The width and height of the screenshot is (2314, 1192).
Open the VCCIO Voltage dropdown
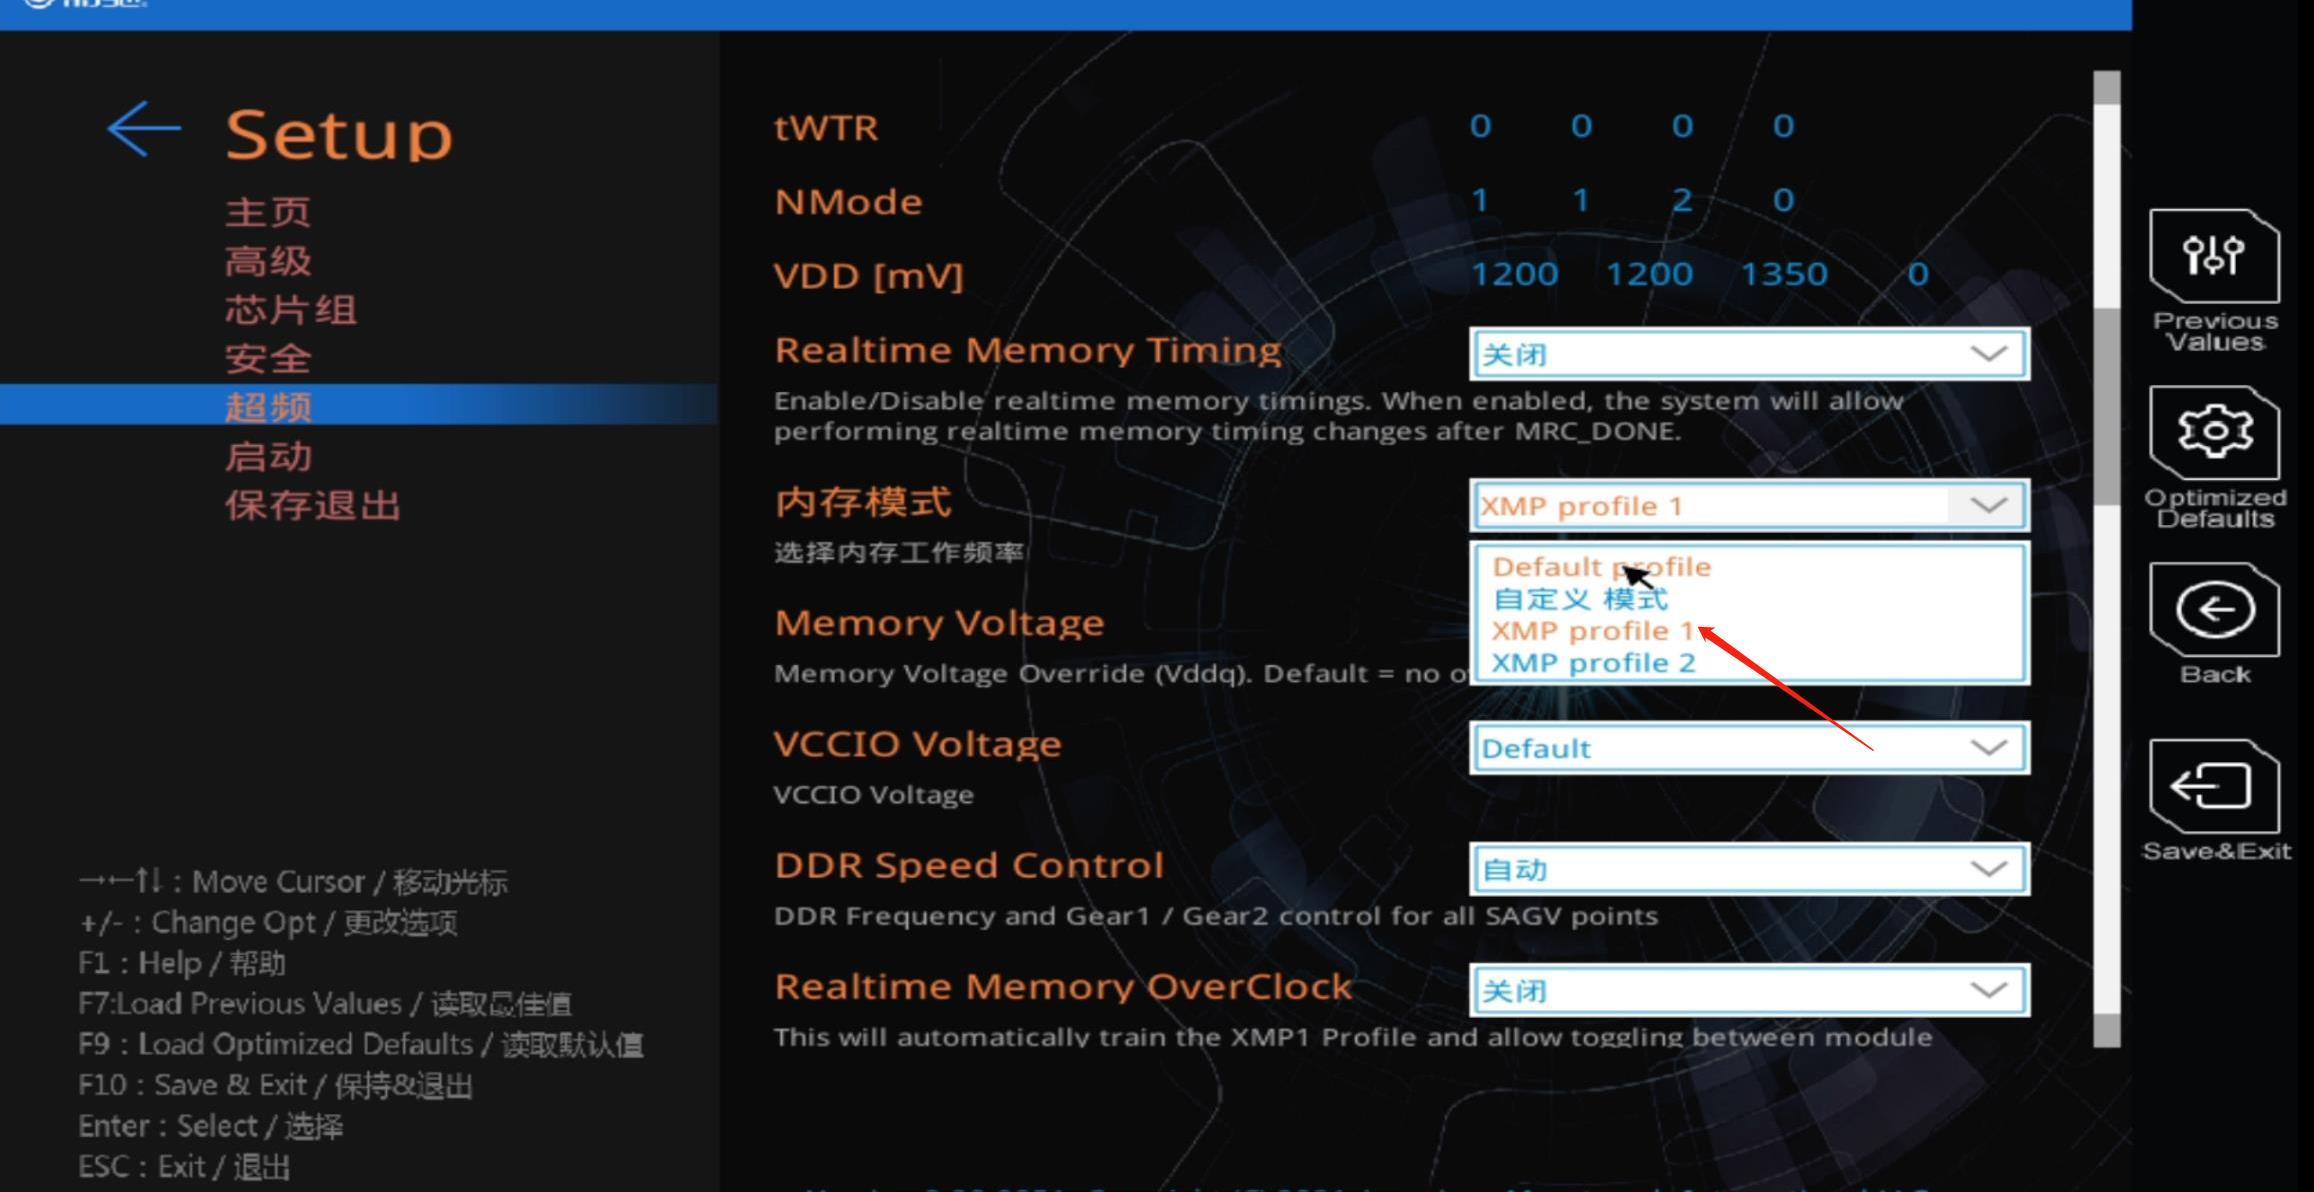1748,747
